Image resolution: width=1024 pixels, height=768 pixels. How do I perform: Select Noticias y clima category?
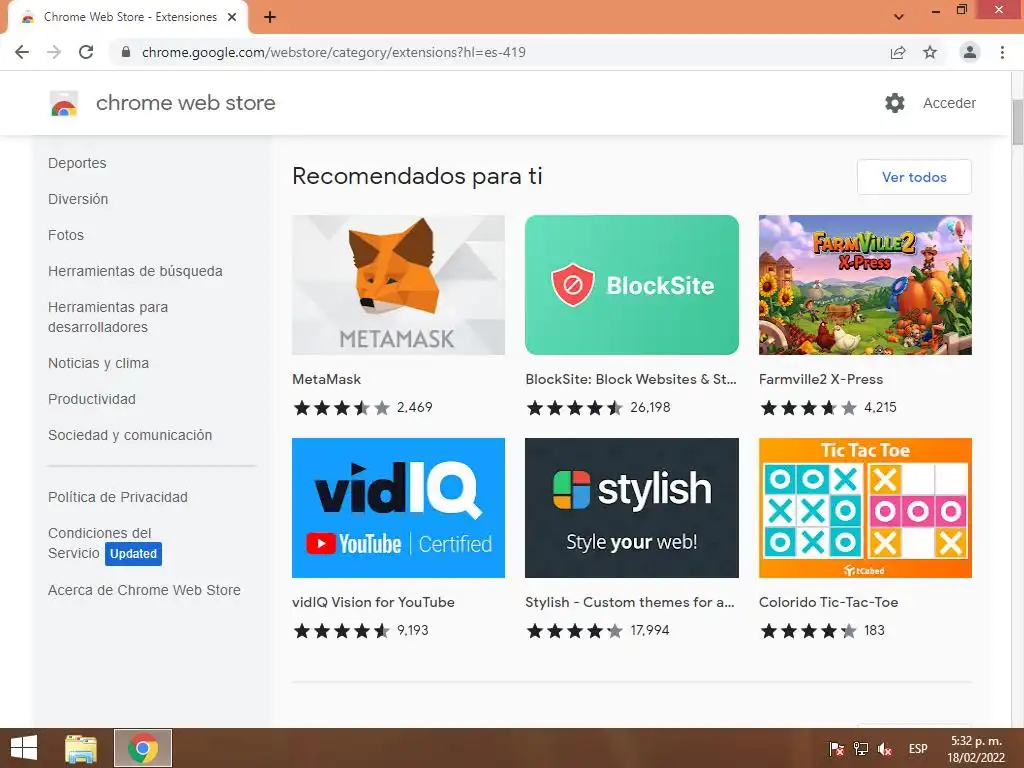tap(99, 363)
